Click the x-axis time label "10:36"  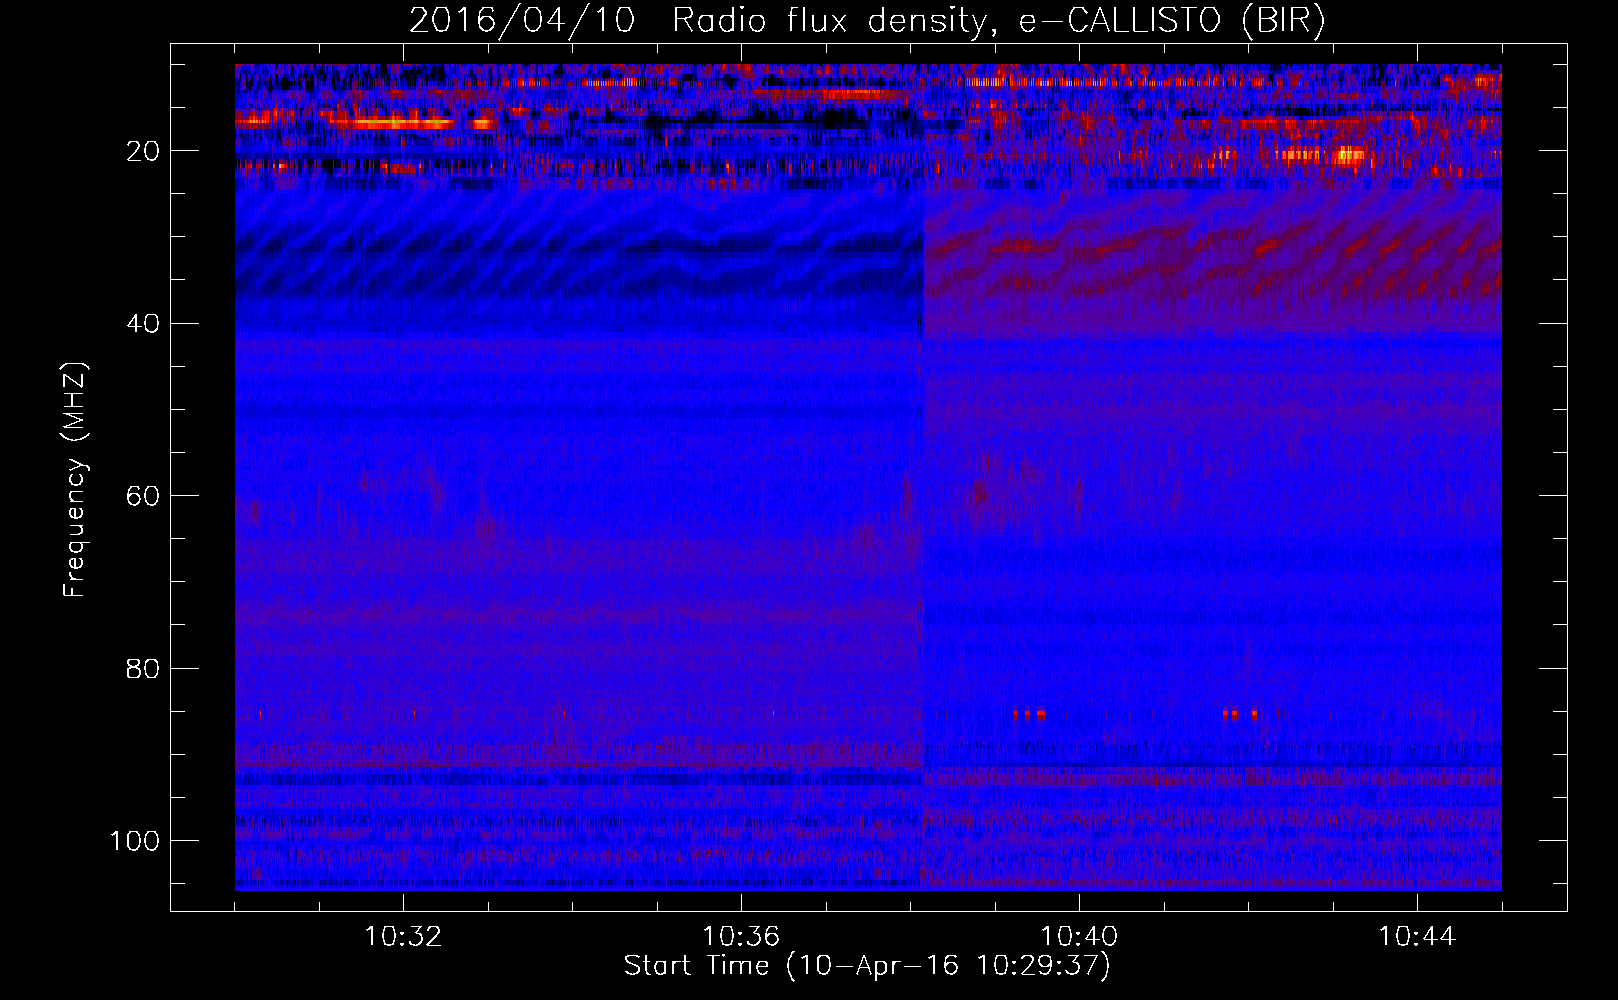point(741,937)
